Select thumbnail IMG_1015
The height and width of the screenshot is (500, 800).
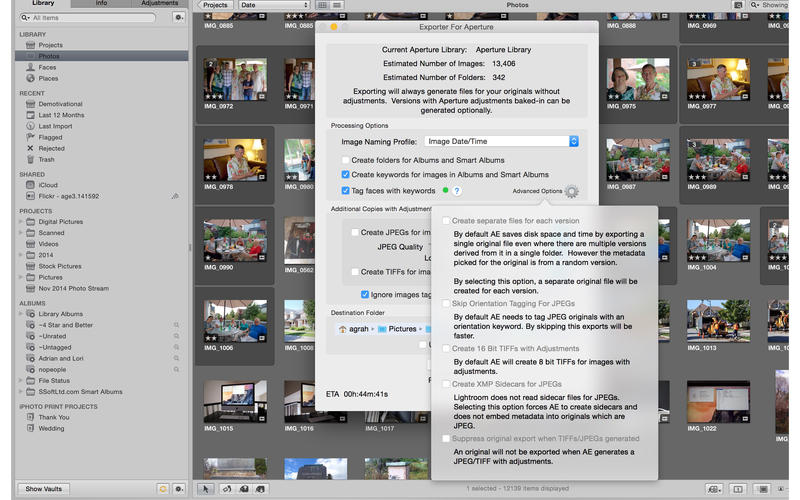(x=235, y=402)
